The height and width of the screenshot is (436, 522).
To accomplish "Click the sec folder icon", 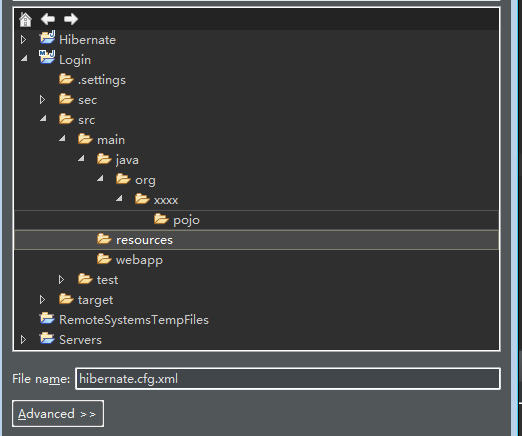I will 66,99.
